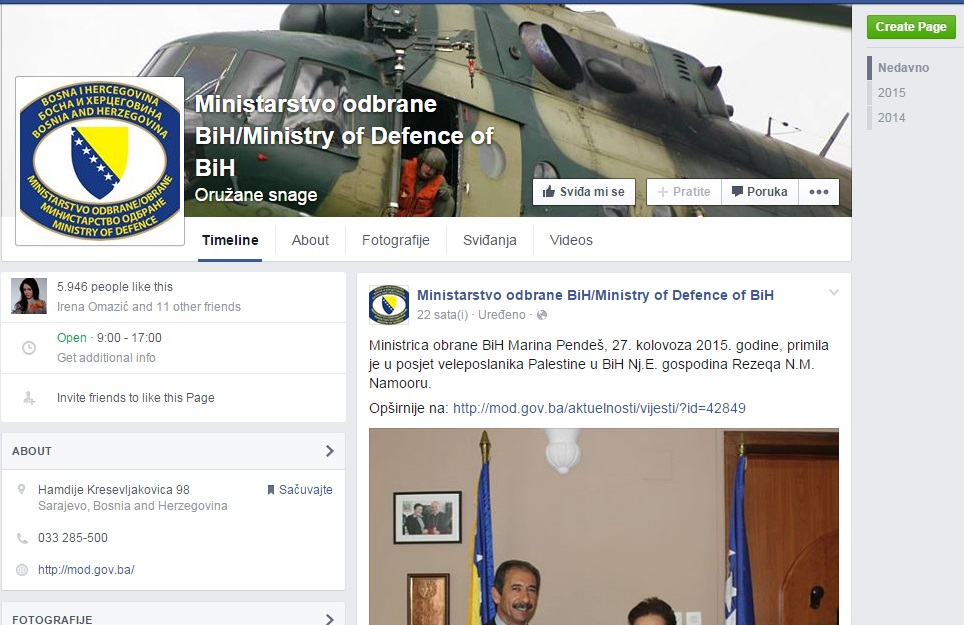
Task: Open the Sviđanja tab
Action: coord(489,240)
